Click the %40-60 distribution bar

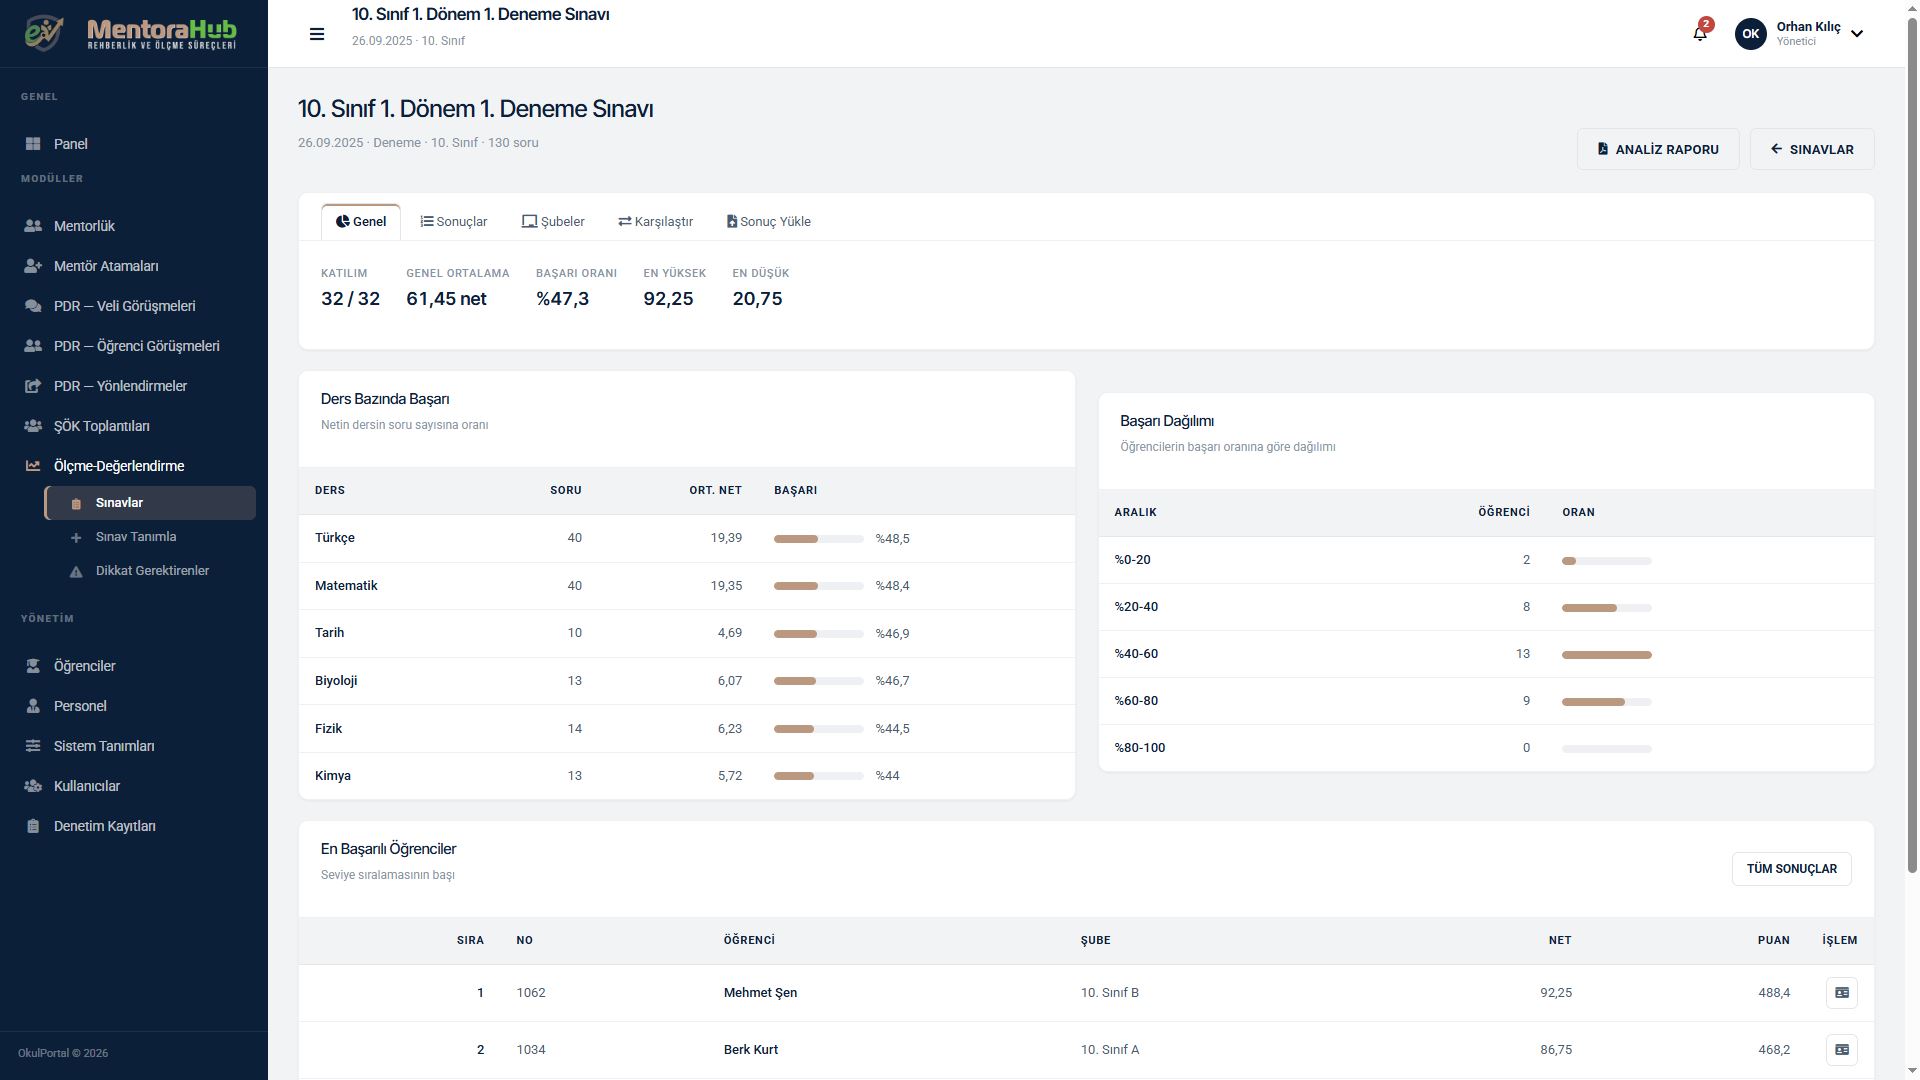point(1606,655)
